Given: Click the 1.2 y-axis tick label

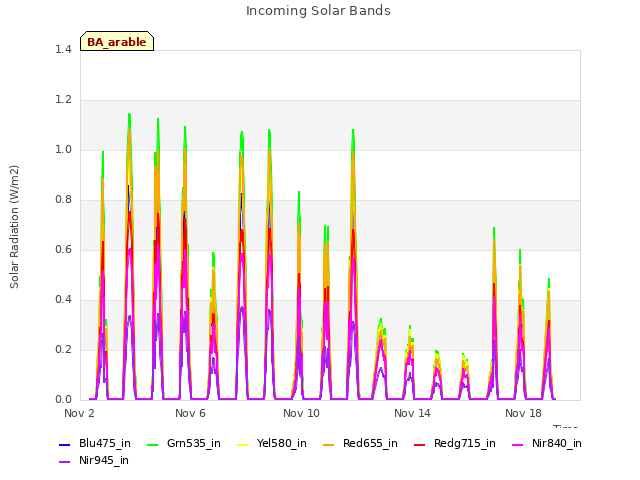Looking at the screenshot, I should click(x=63, y=100).
